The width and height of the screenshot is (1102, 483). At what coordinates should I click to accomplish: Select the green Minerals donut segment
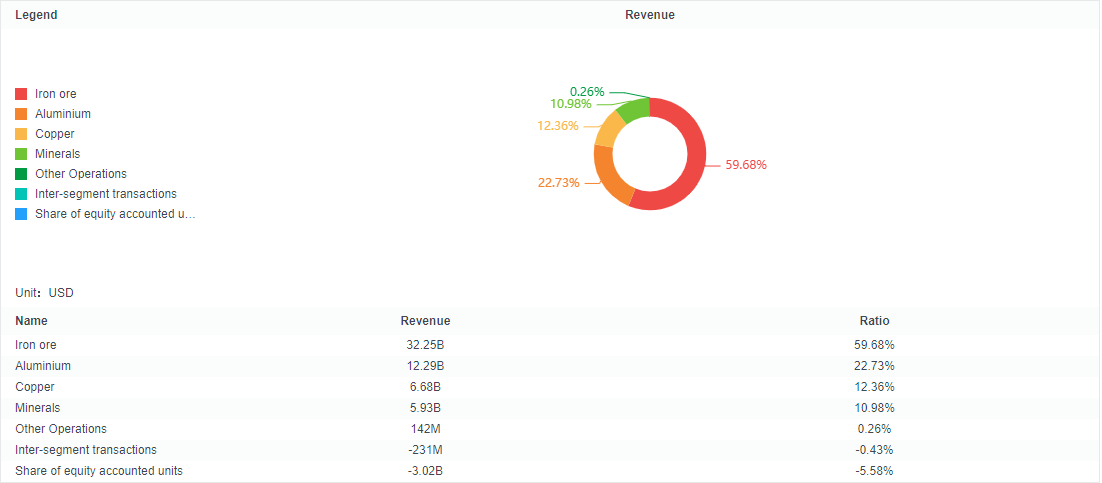(635, 108)
